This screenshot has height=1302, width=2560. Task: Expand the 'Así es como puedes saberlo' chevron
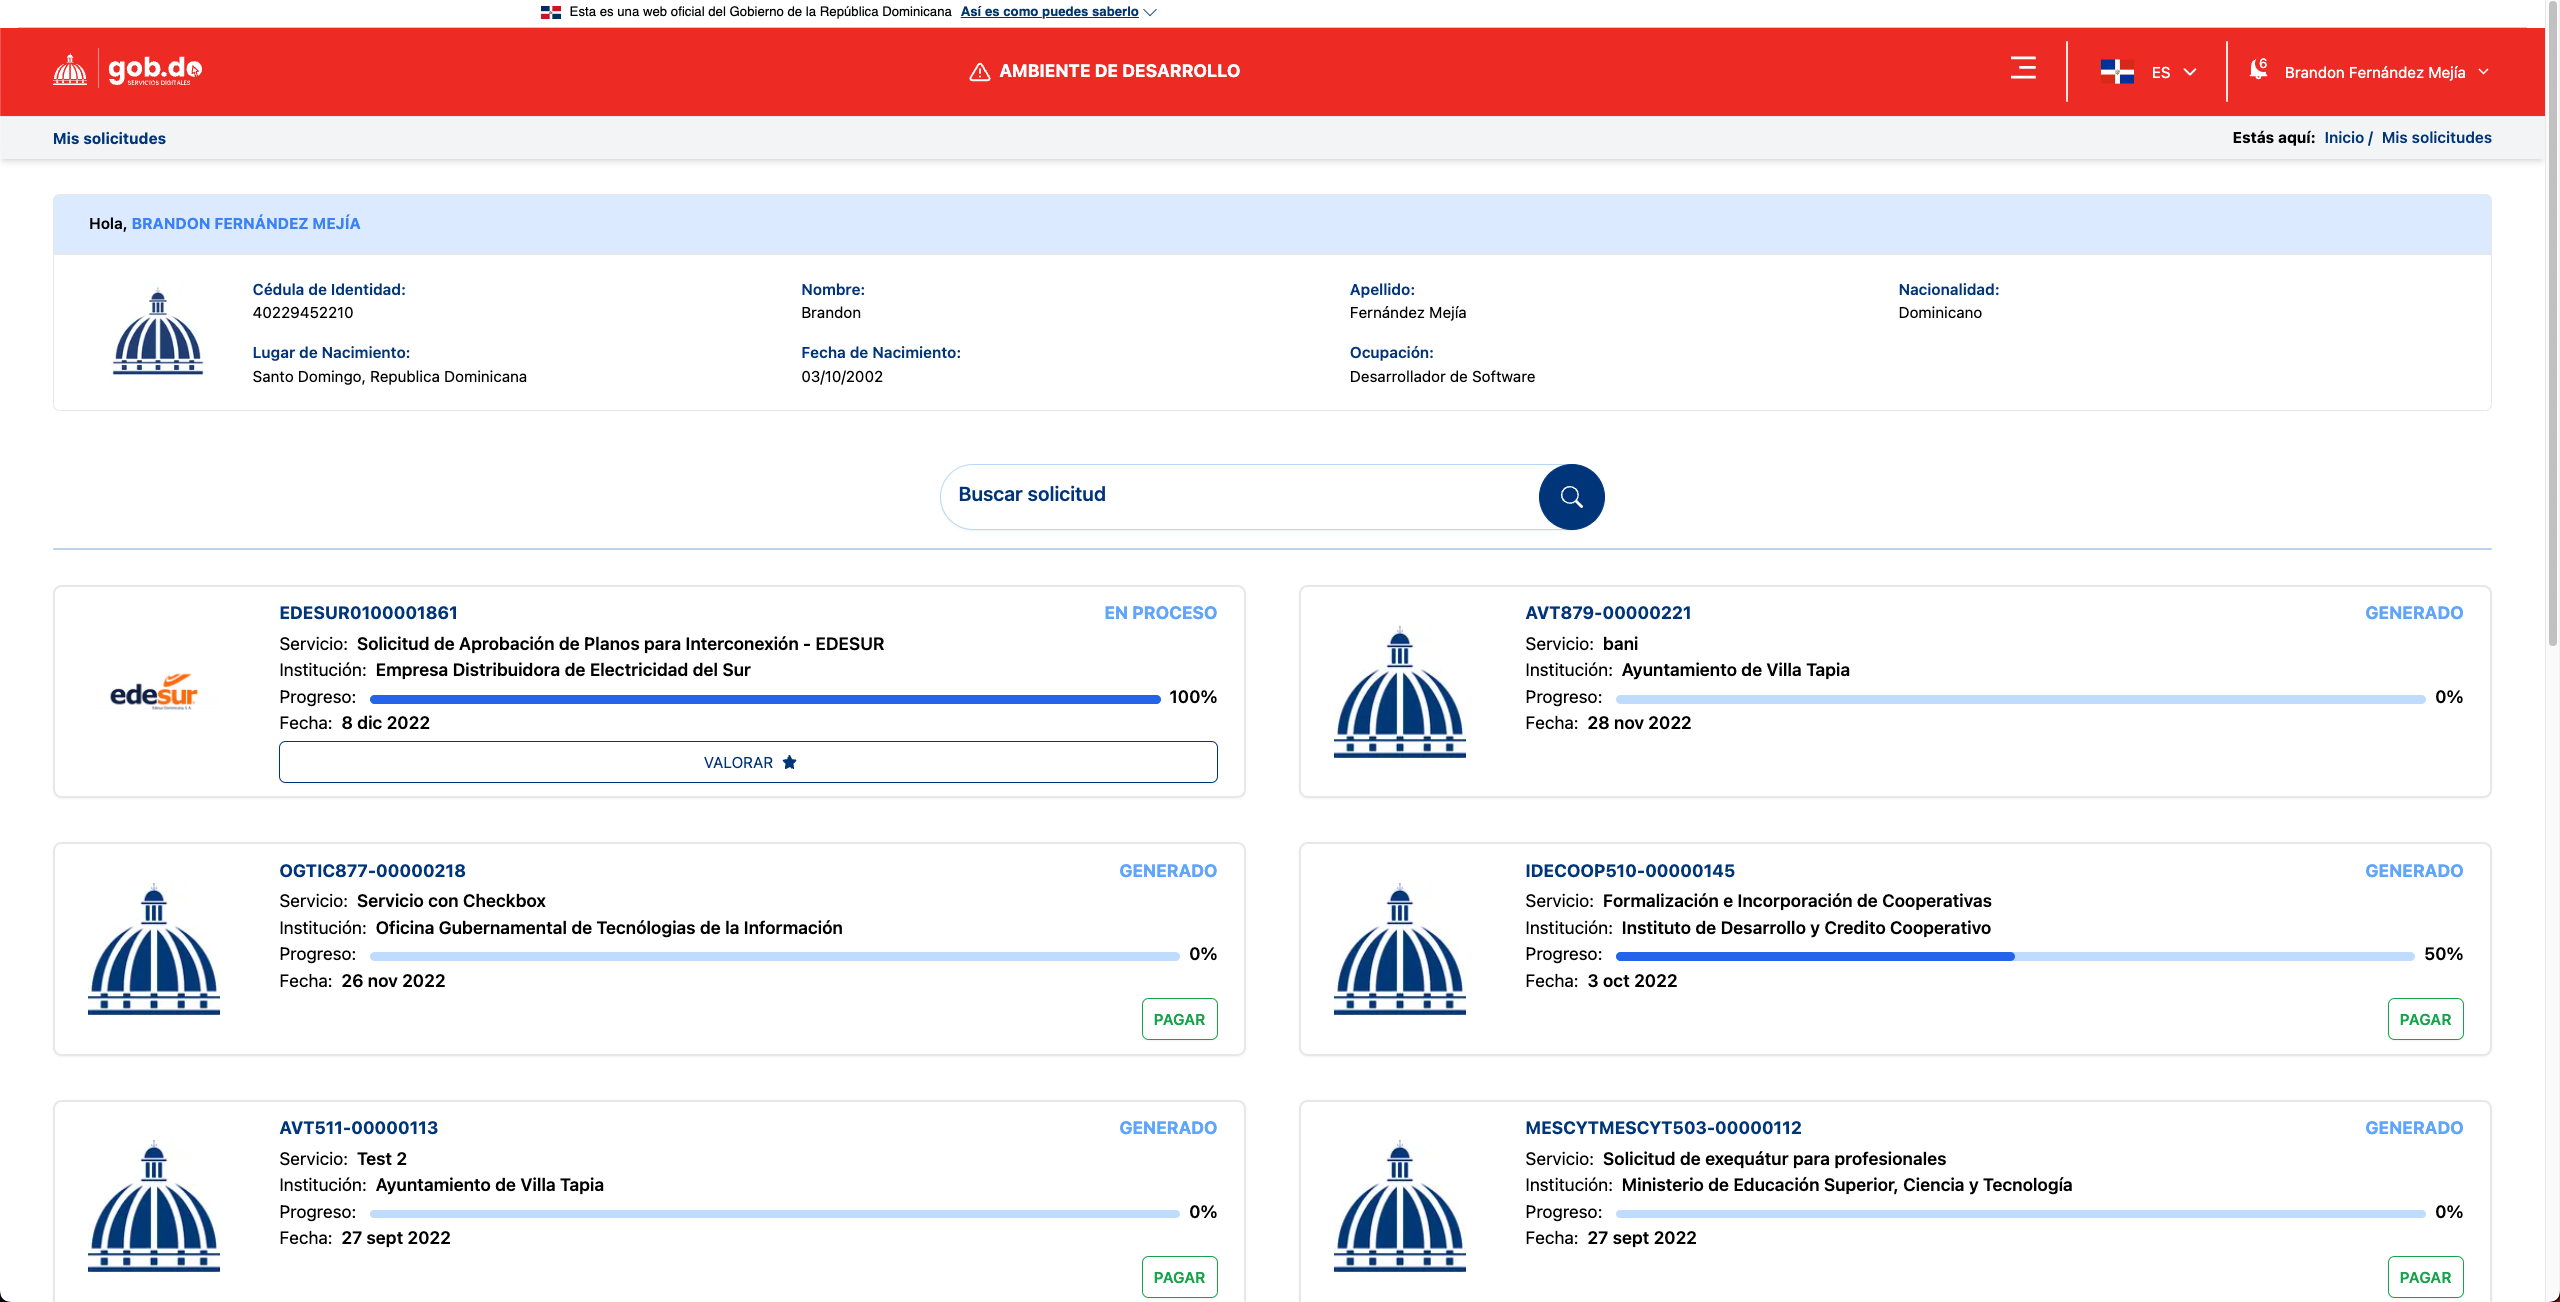pos(1150,13)
